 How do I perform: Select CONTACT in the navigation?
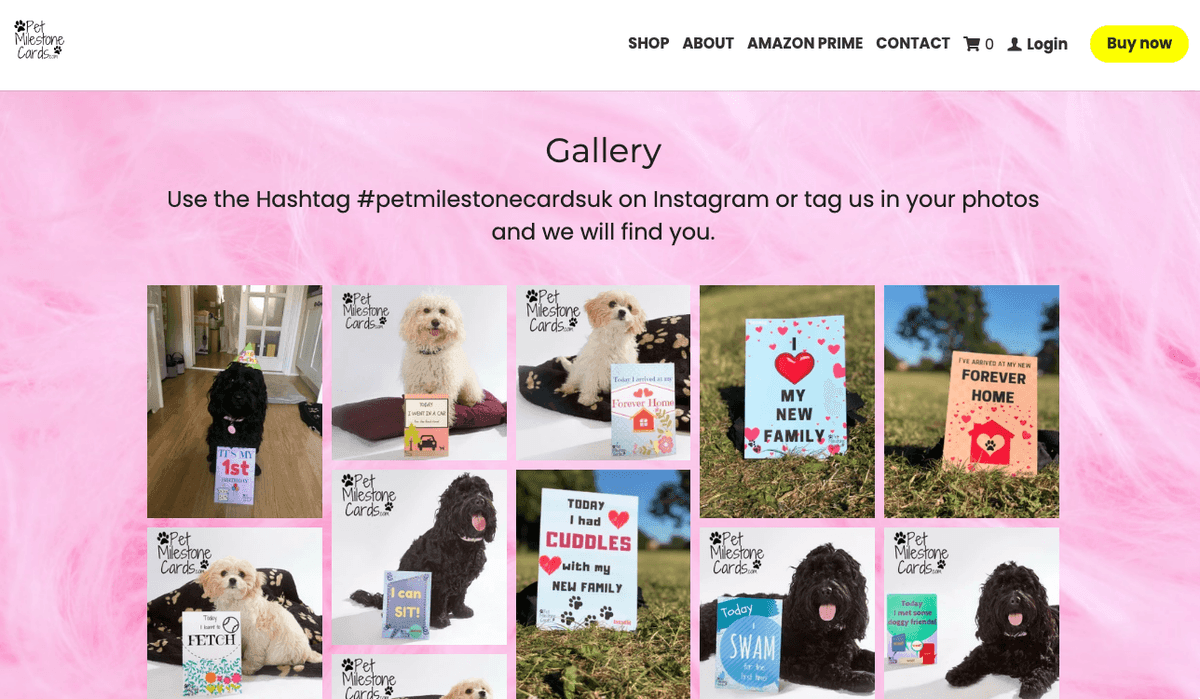click(x=913, y=44)
